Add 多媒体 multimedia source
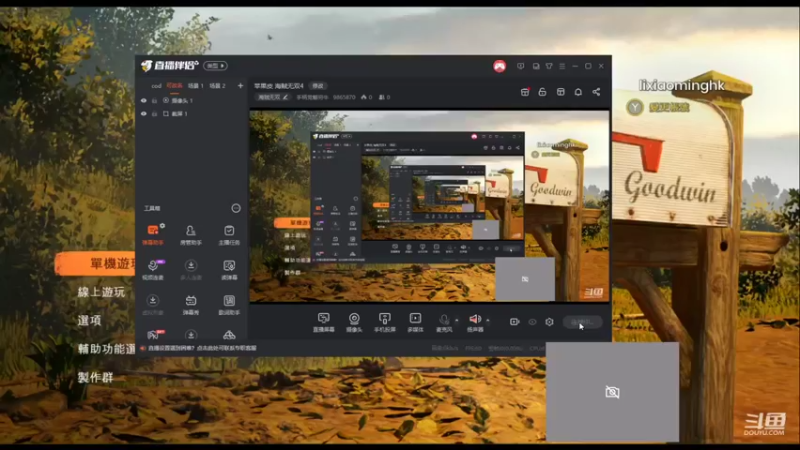Screen dimensions: 800x450 pyautogui.click(x=415, y=322)
